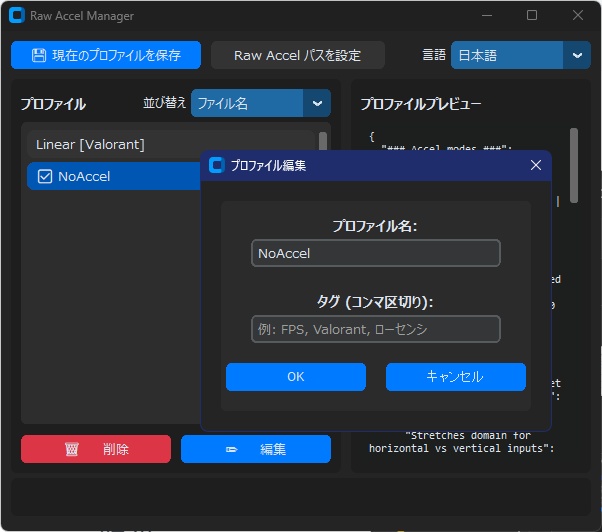Click the language dropdown chevron arrow

[577, 55]
